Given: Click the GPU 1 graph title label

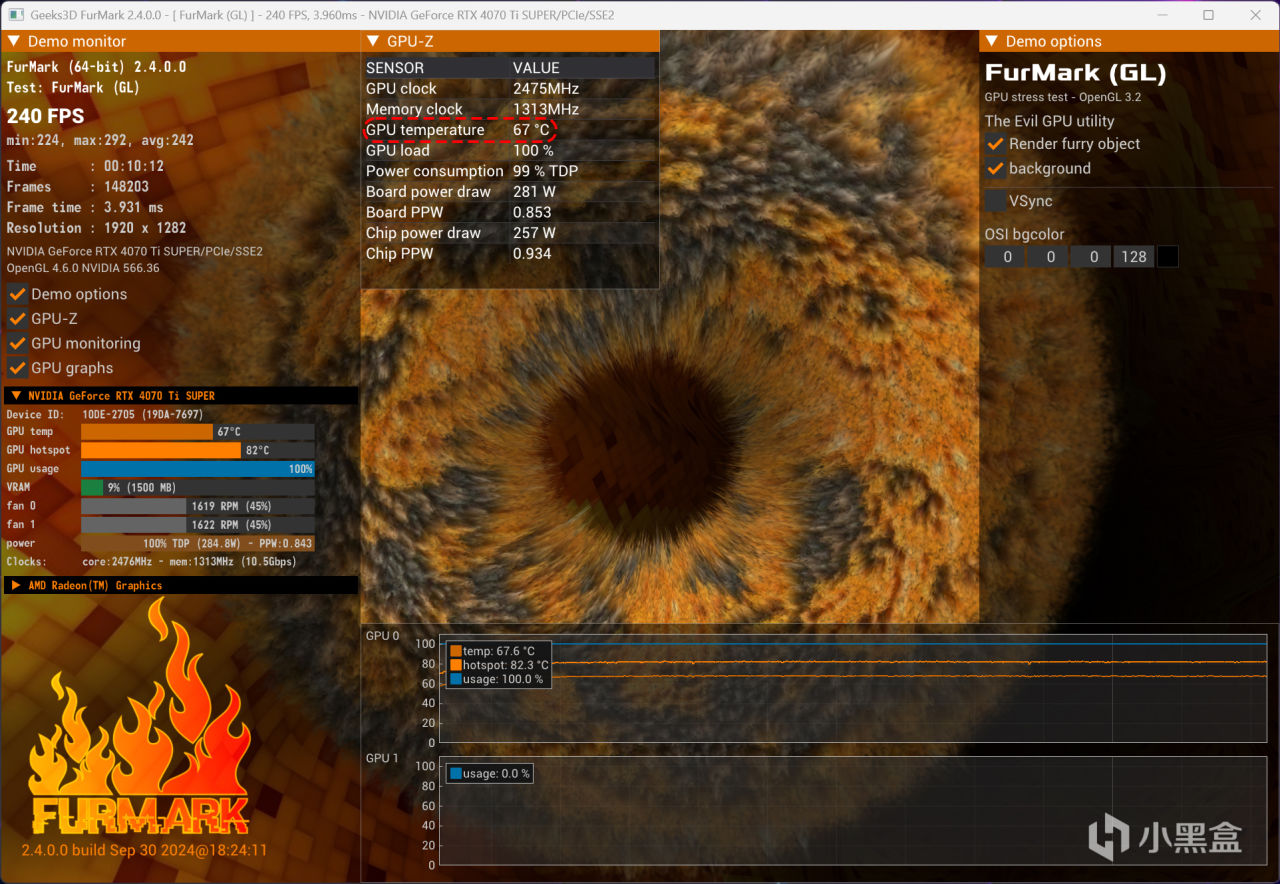Looking at the screenshot, I should coord(382,758).
